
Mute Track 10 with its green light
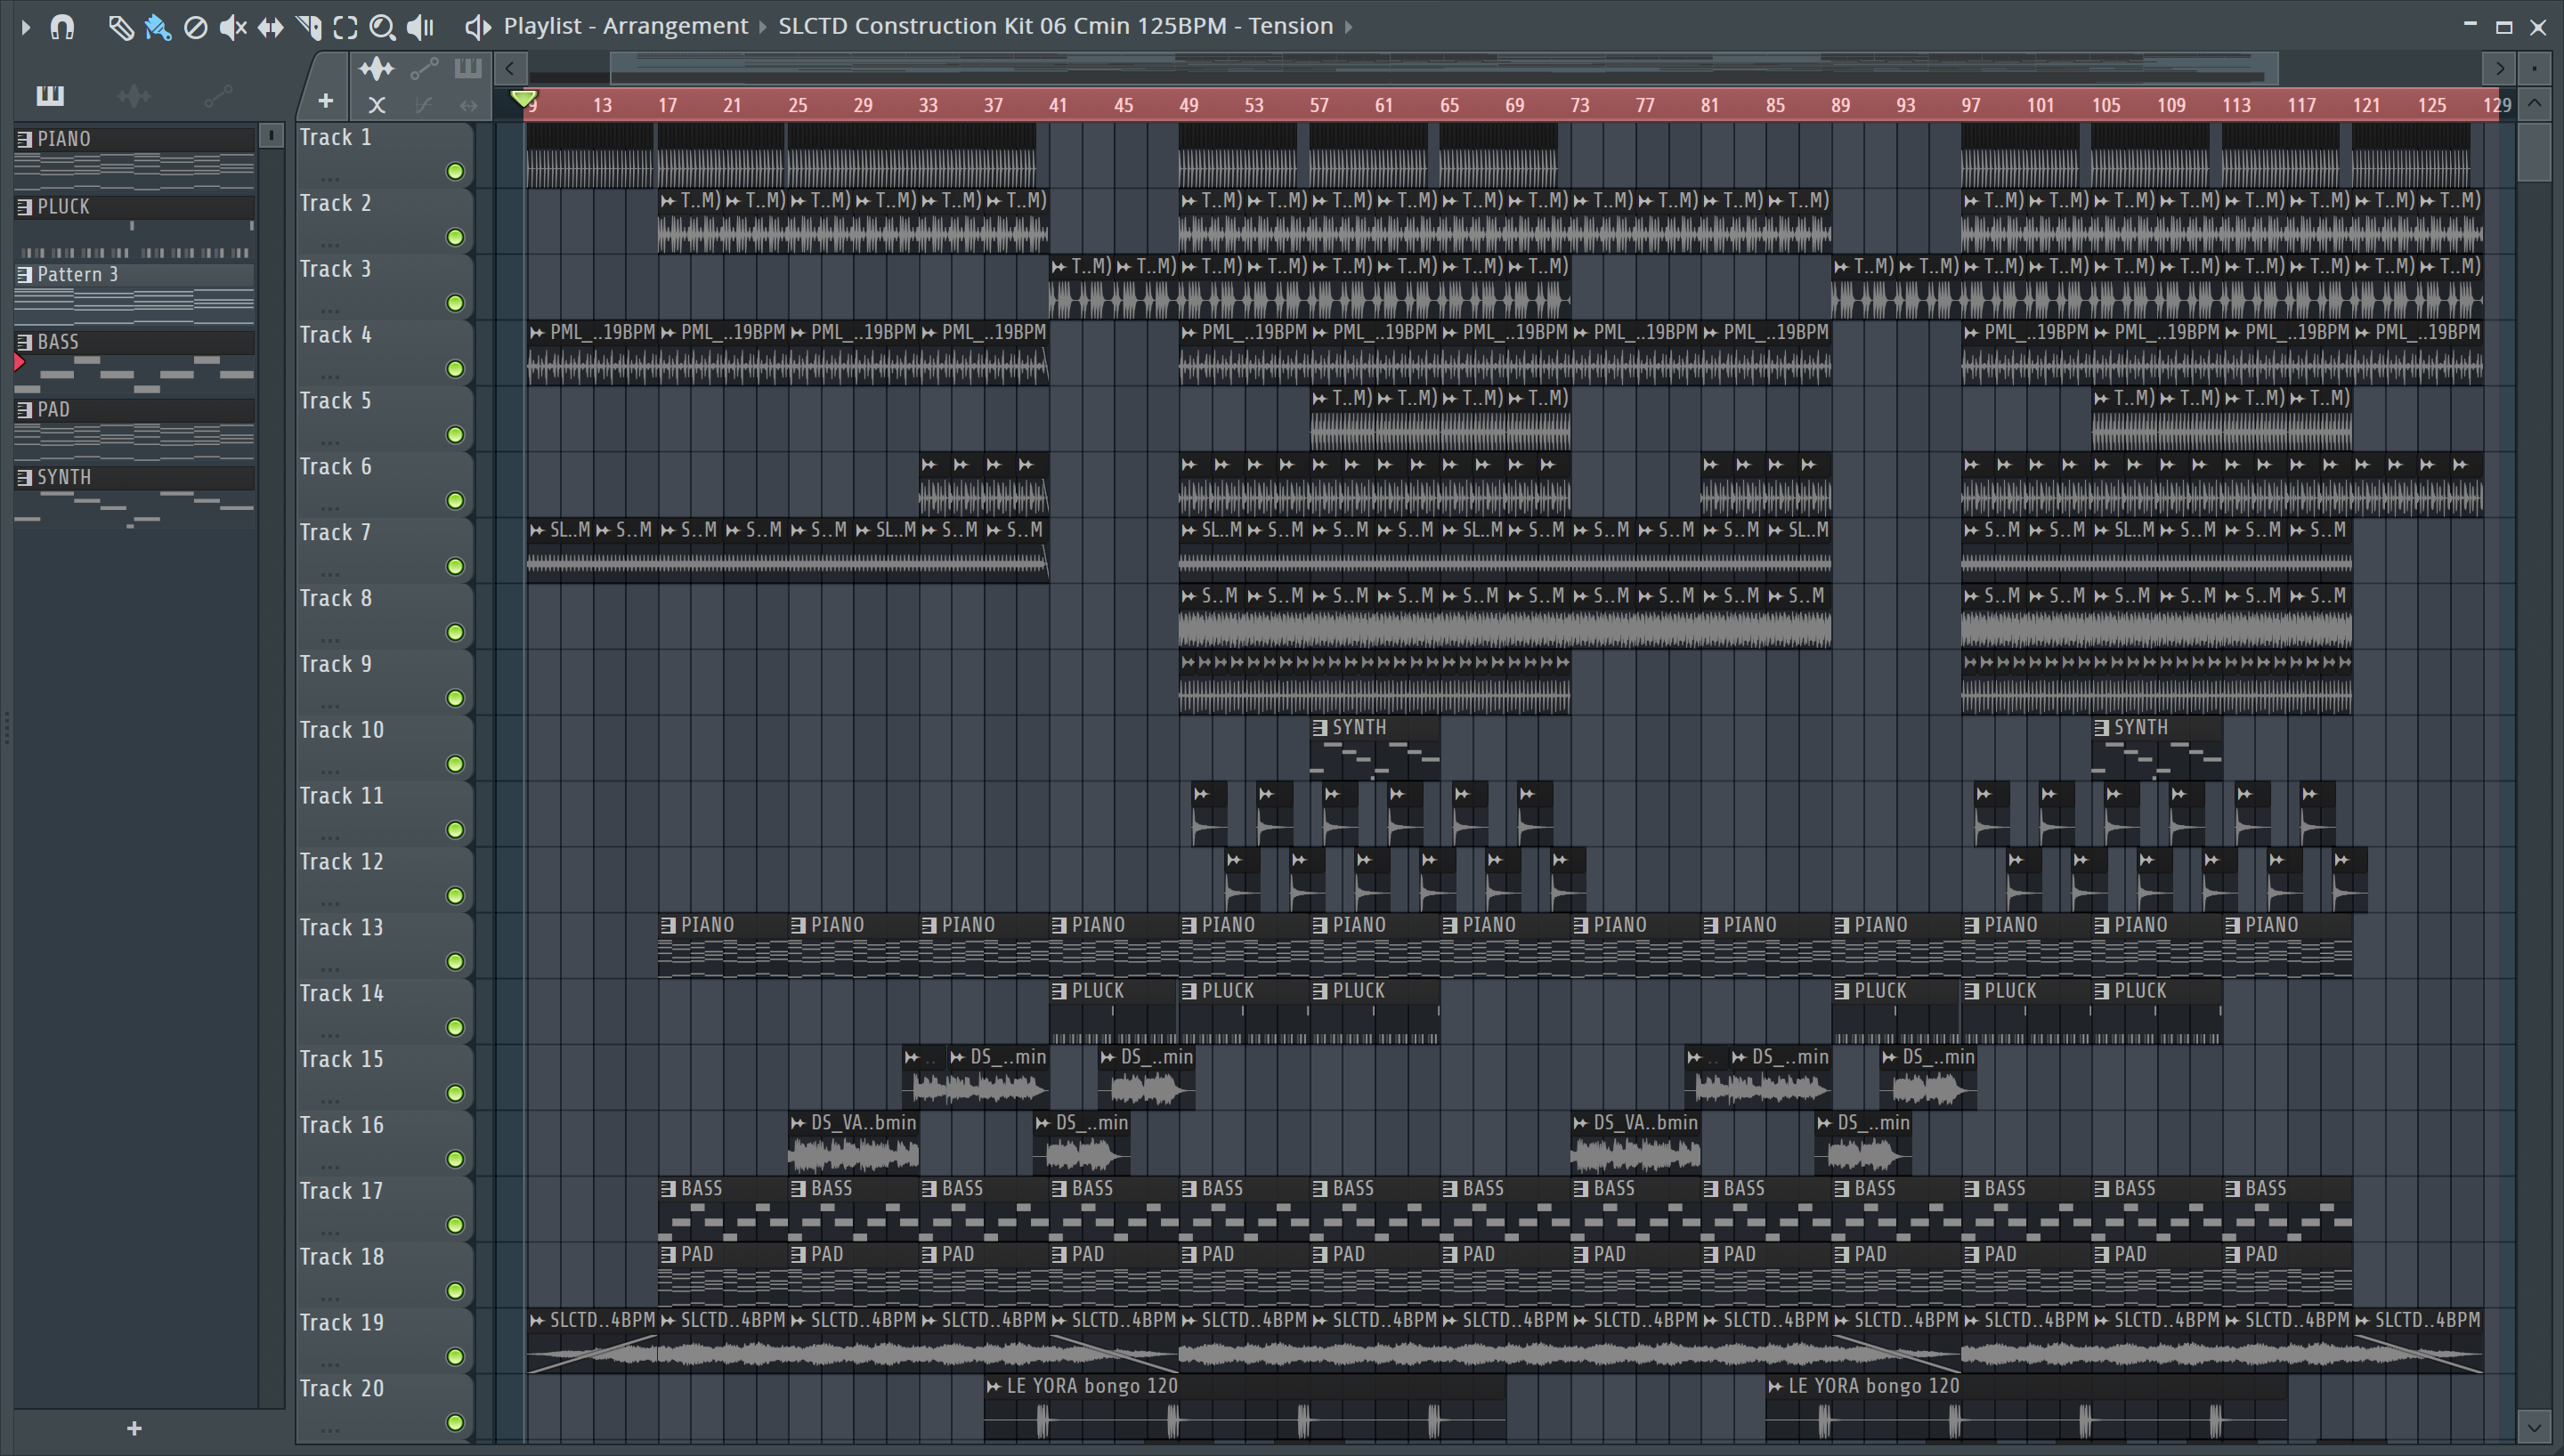pyautogui.click(x=455, y=764)
